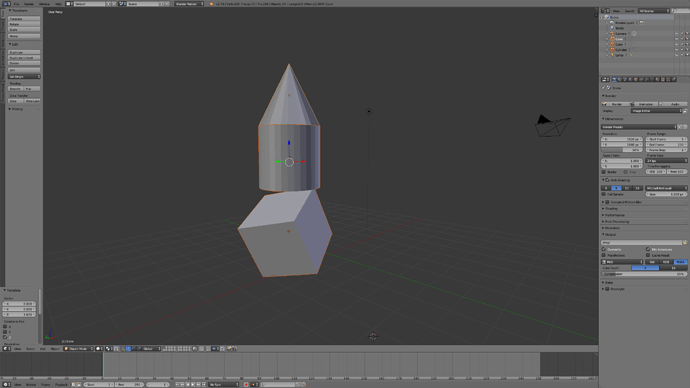Click the Compression slider

tap(644, 274)
